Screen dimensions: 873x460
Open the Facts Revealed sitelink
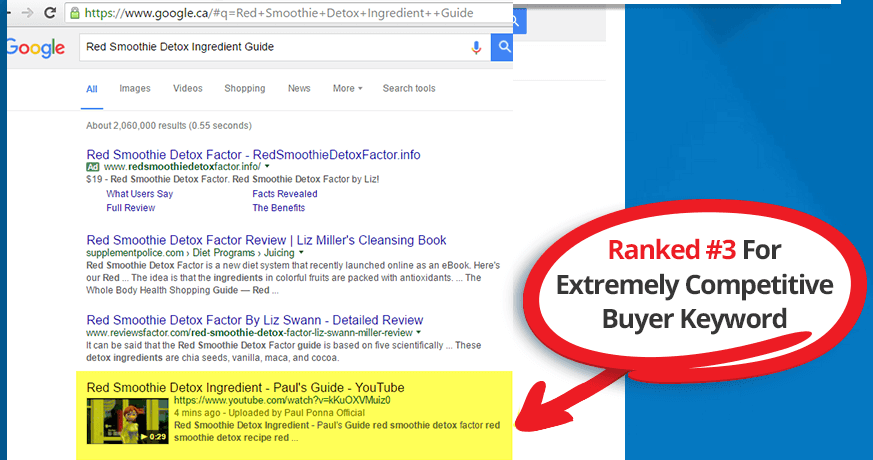pos(285,194)
